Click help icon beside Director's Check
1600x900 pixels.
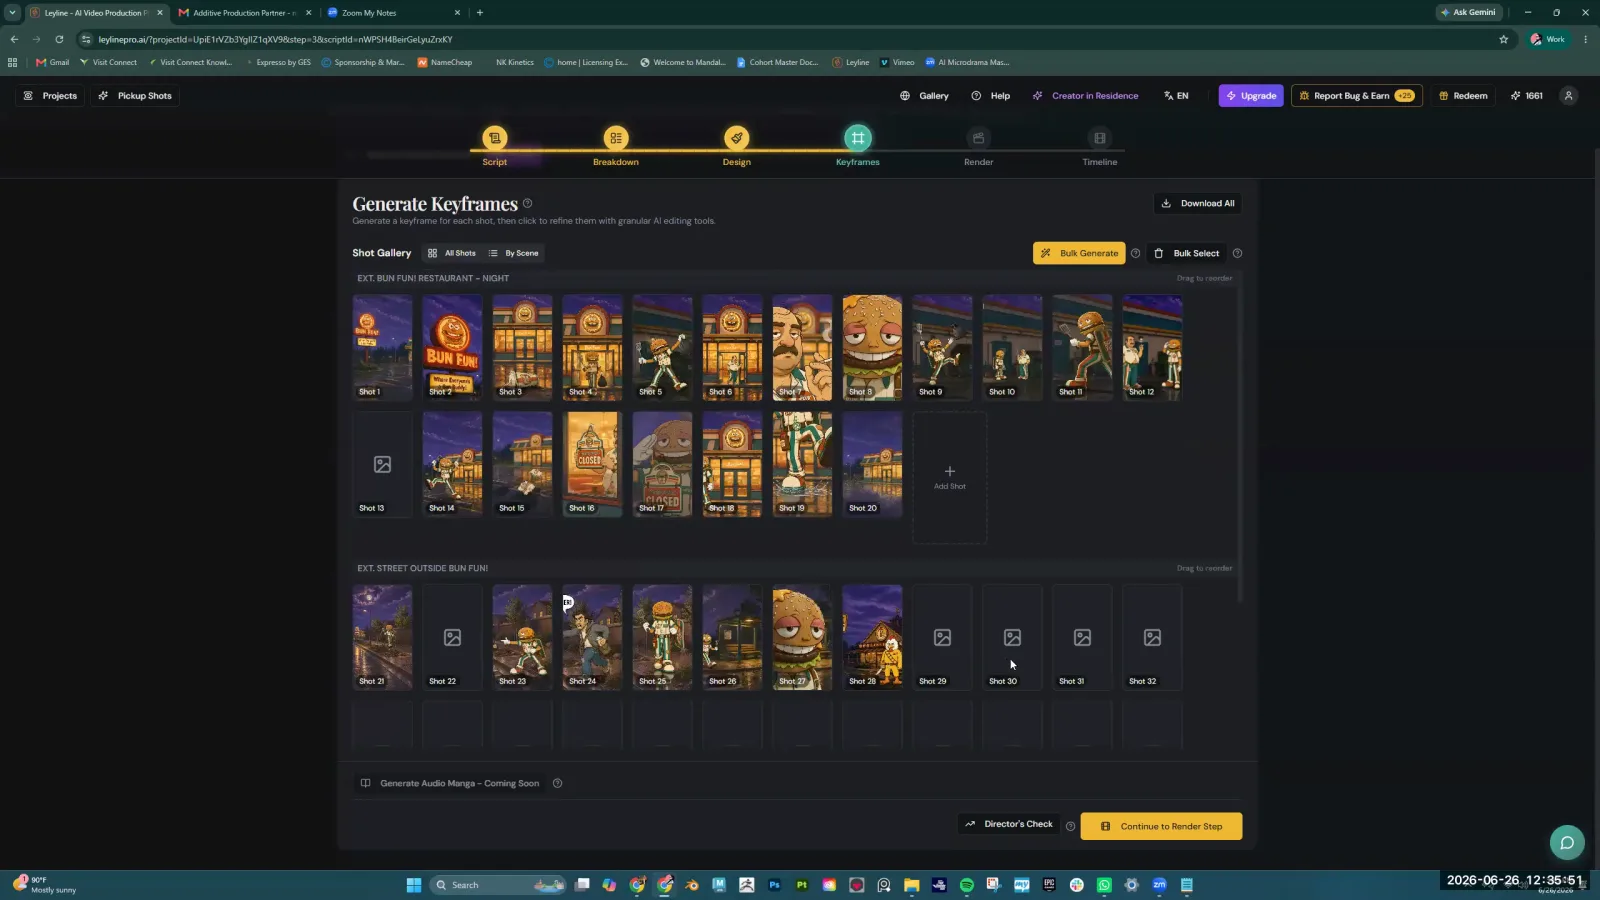point(1070,826)
